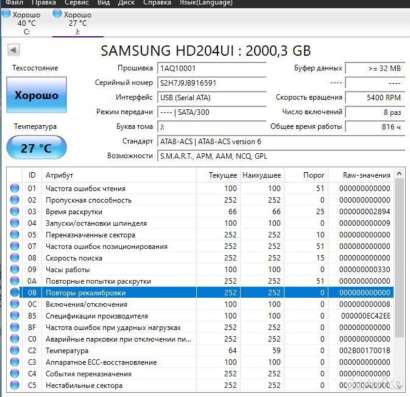Click the status icon for attribute C0
Screen dimensions: 410x397
pos(14,339)
